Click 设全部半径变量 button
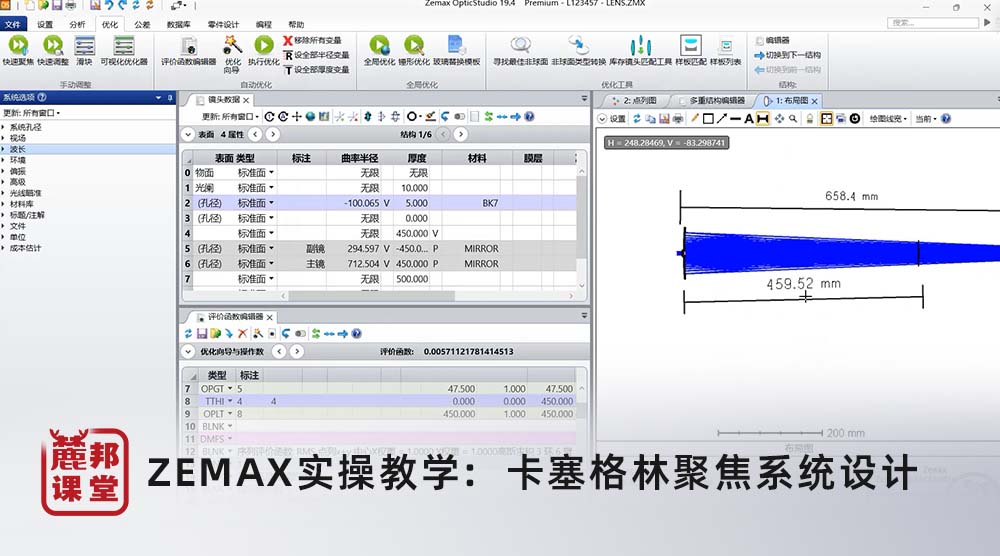The height and width of the screenshot is (556, 1000). coord(317,55)
